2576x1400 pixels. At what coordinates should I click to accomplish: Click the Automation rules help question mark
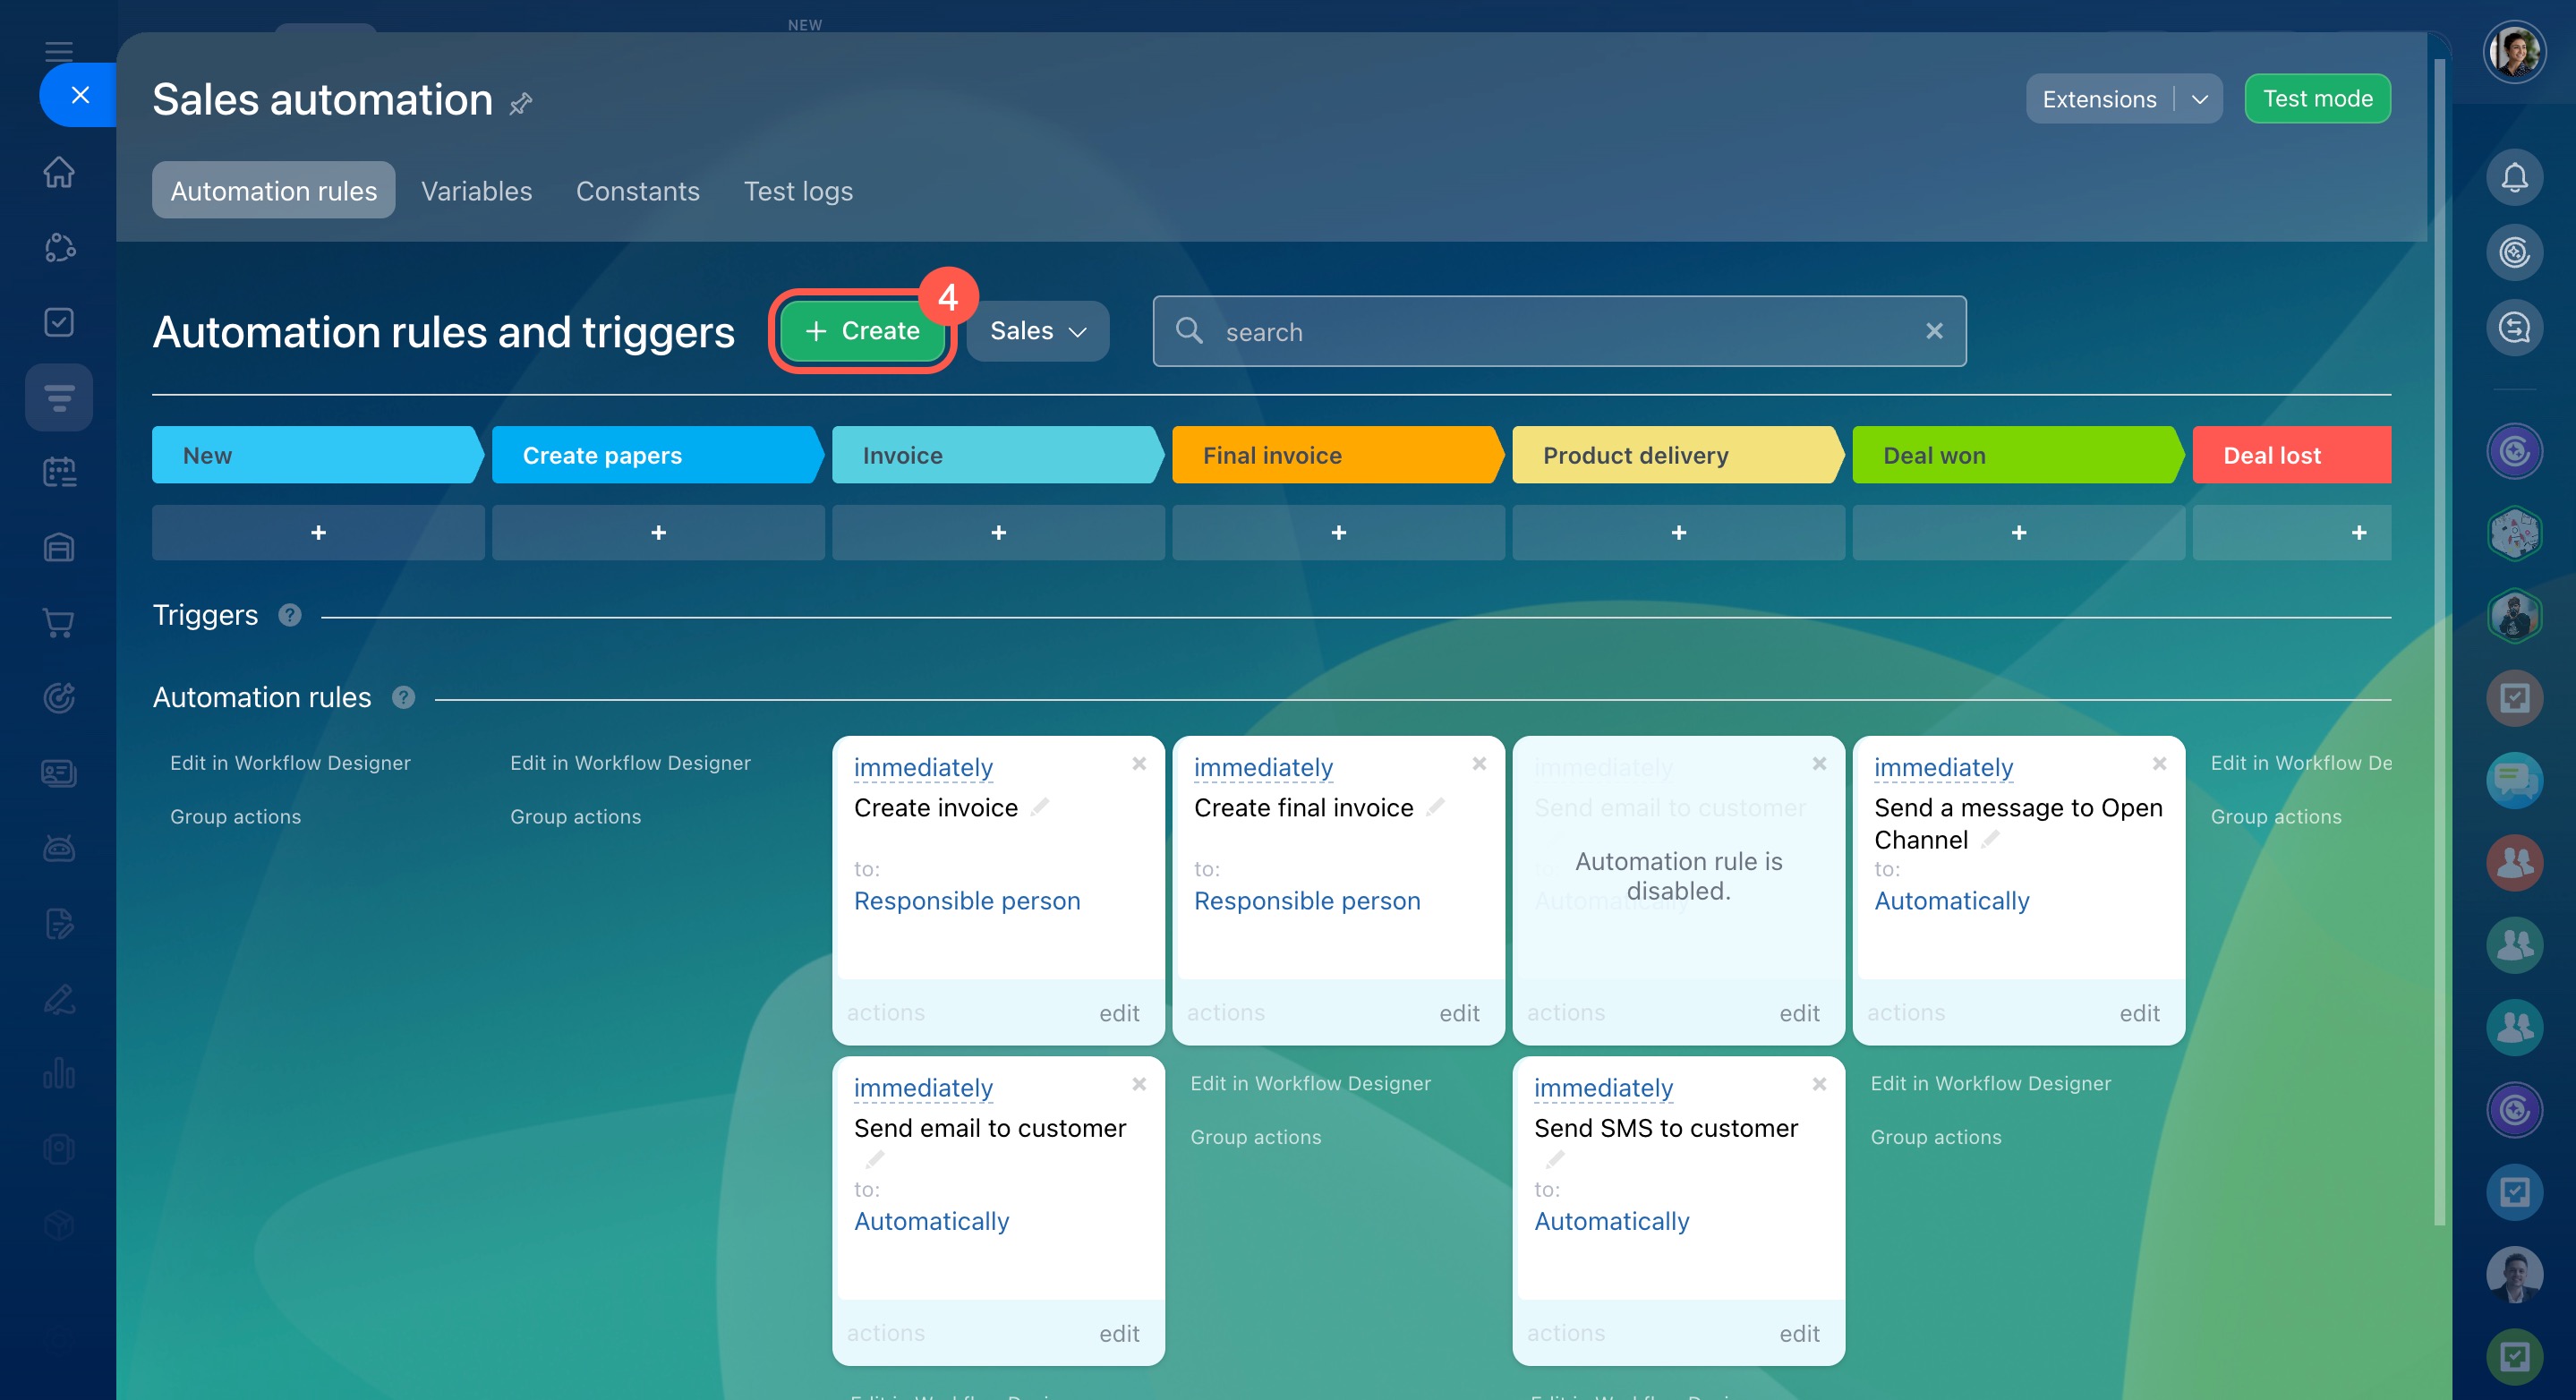(403, 697)
